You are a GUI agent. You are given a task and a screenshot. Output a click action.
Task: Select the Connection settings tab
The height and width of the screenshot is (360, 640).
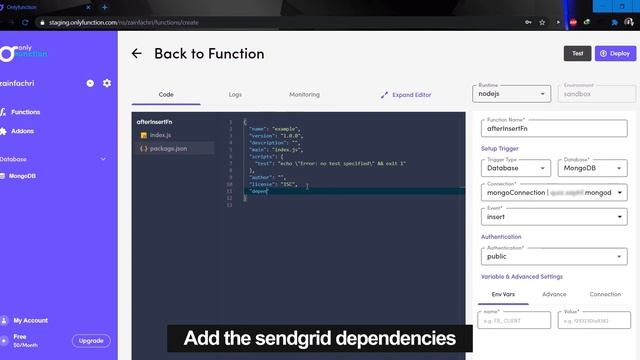click(605, 294)
